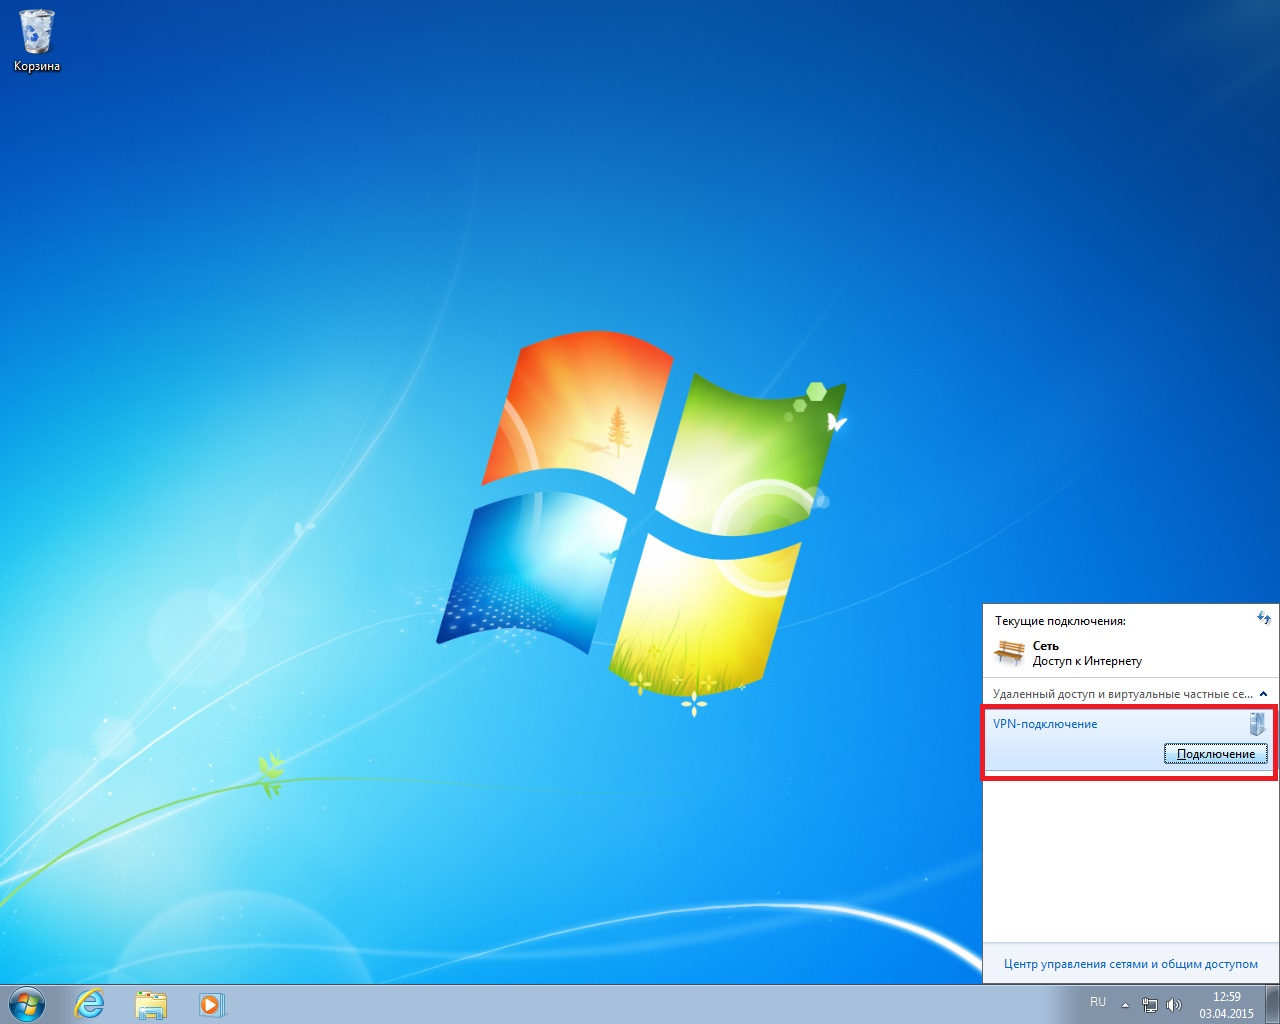Launch Internet Explorer from the taskbar

click(x=90, y=1004)
